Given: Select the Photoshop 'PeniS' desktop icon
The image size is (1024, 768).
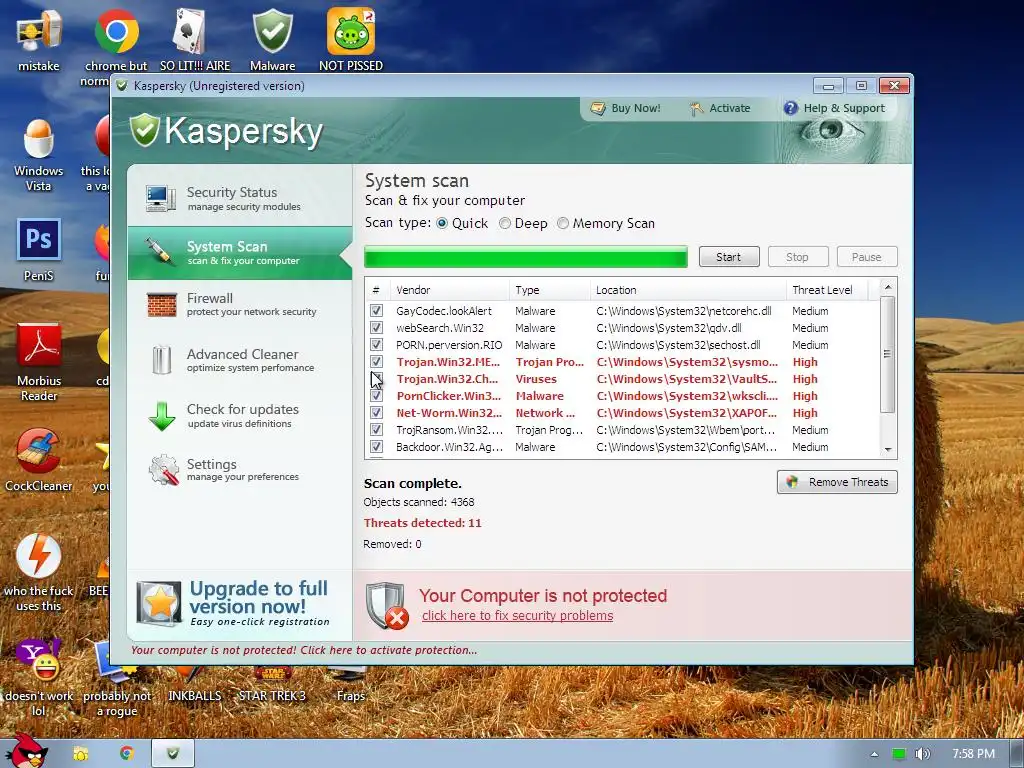Looking at the screenshot, I should [x=39, y=249].
